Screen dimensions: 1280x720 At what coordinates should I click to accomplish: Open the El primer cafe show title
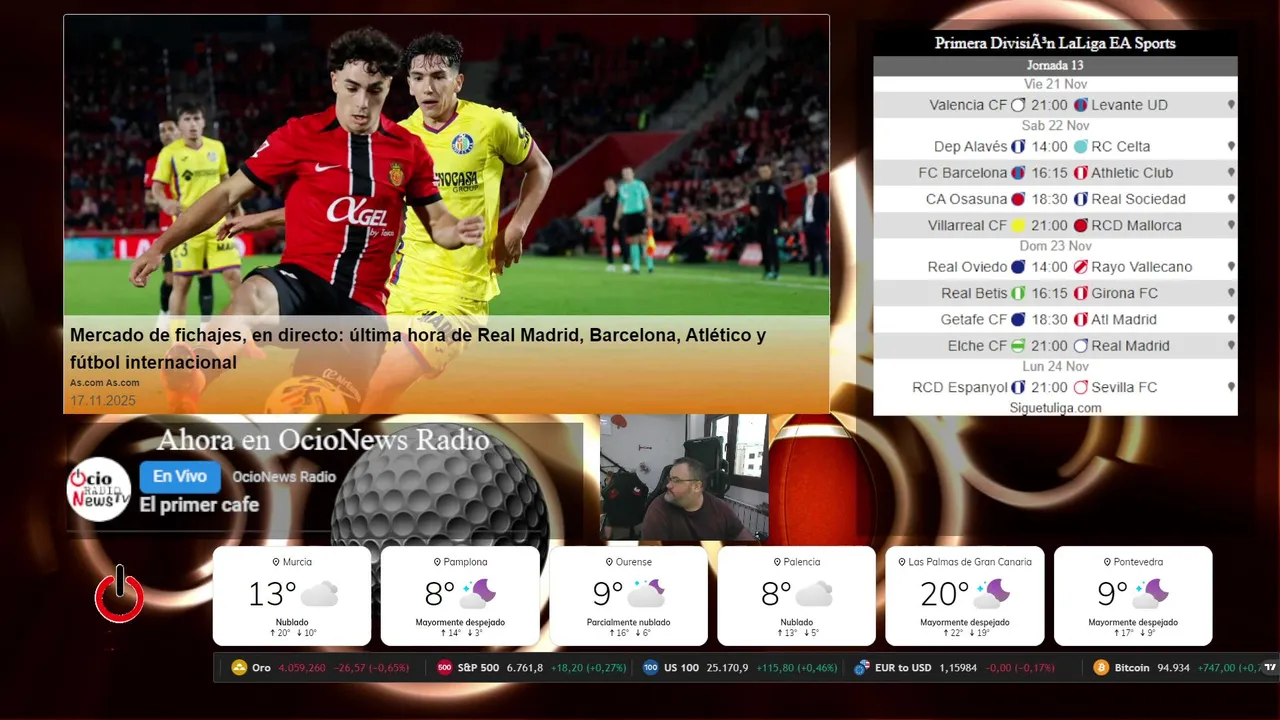pyautogui.click(x=199, y=505)
